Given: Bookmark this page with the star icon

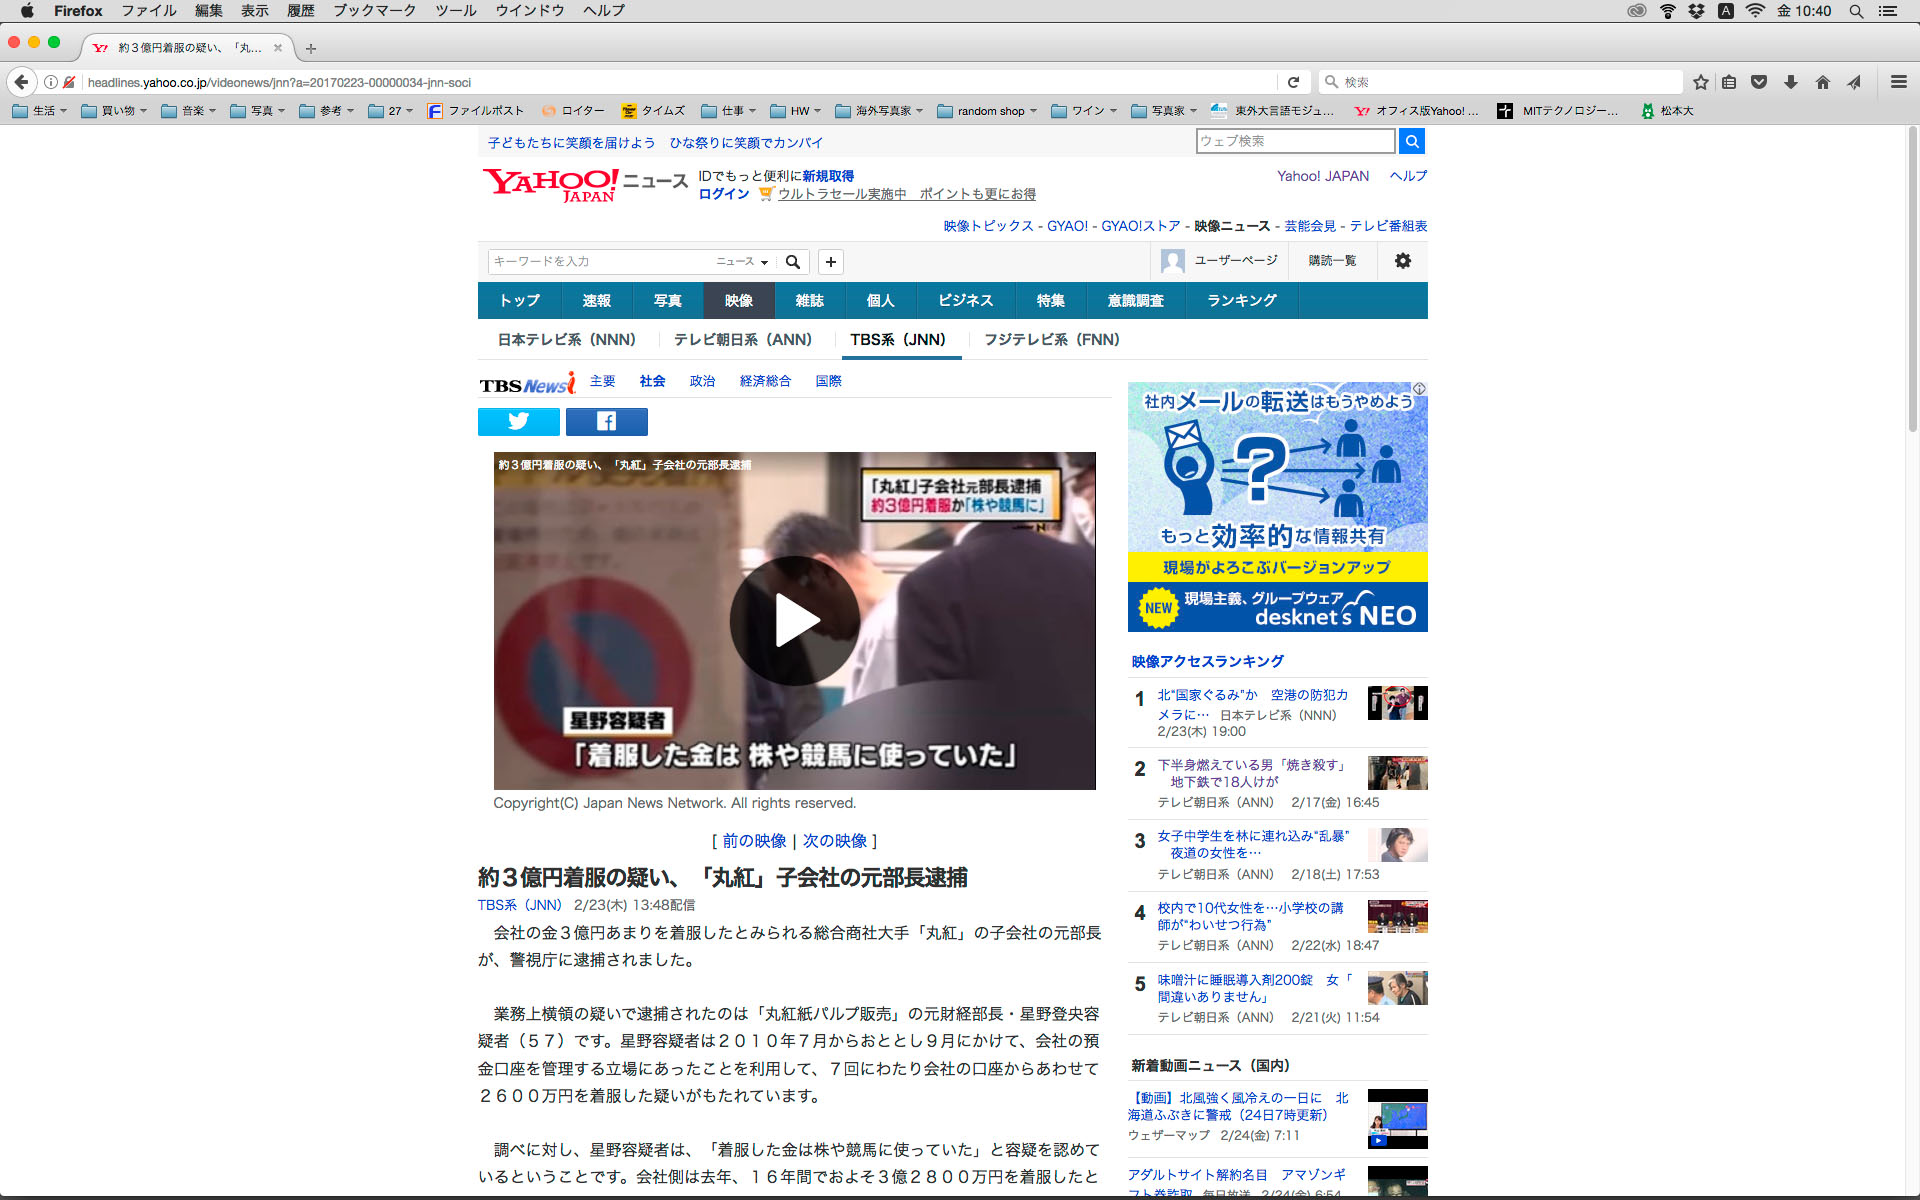Looking at the screenshot, I should pos(1700,82).
